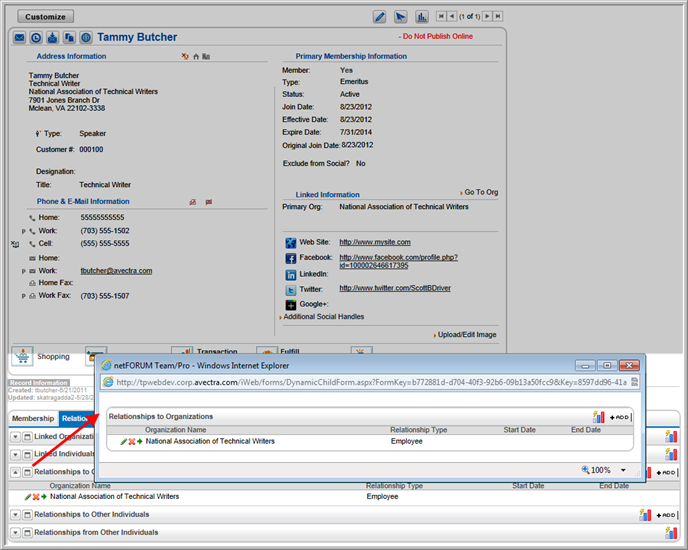The height and width of the screenshot is (550, 688).
Task: Click ADD in the popup Relationships to Organizations
Action: 620,417
